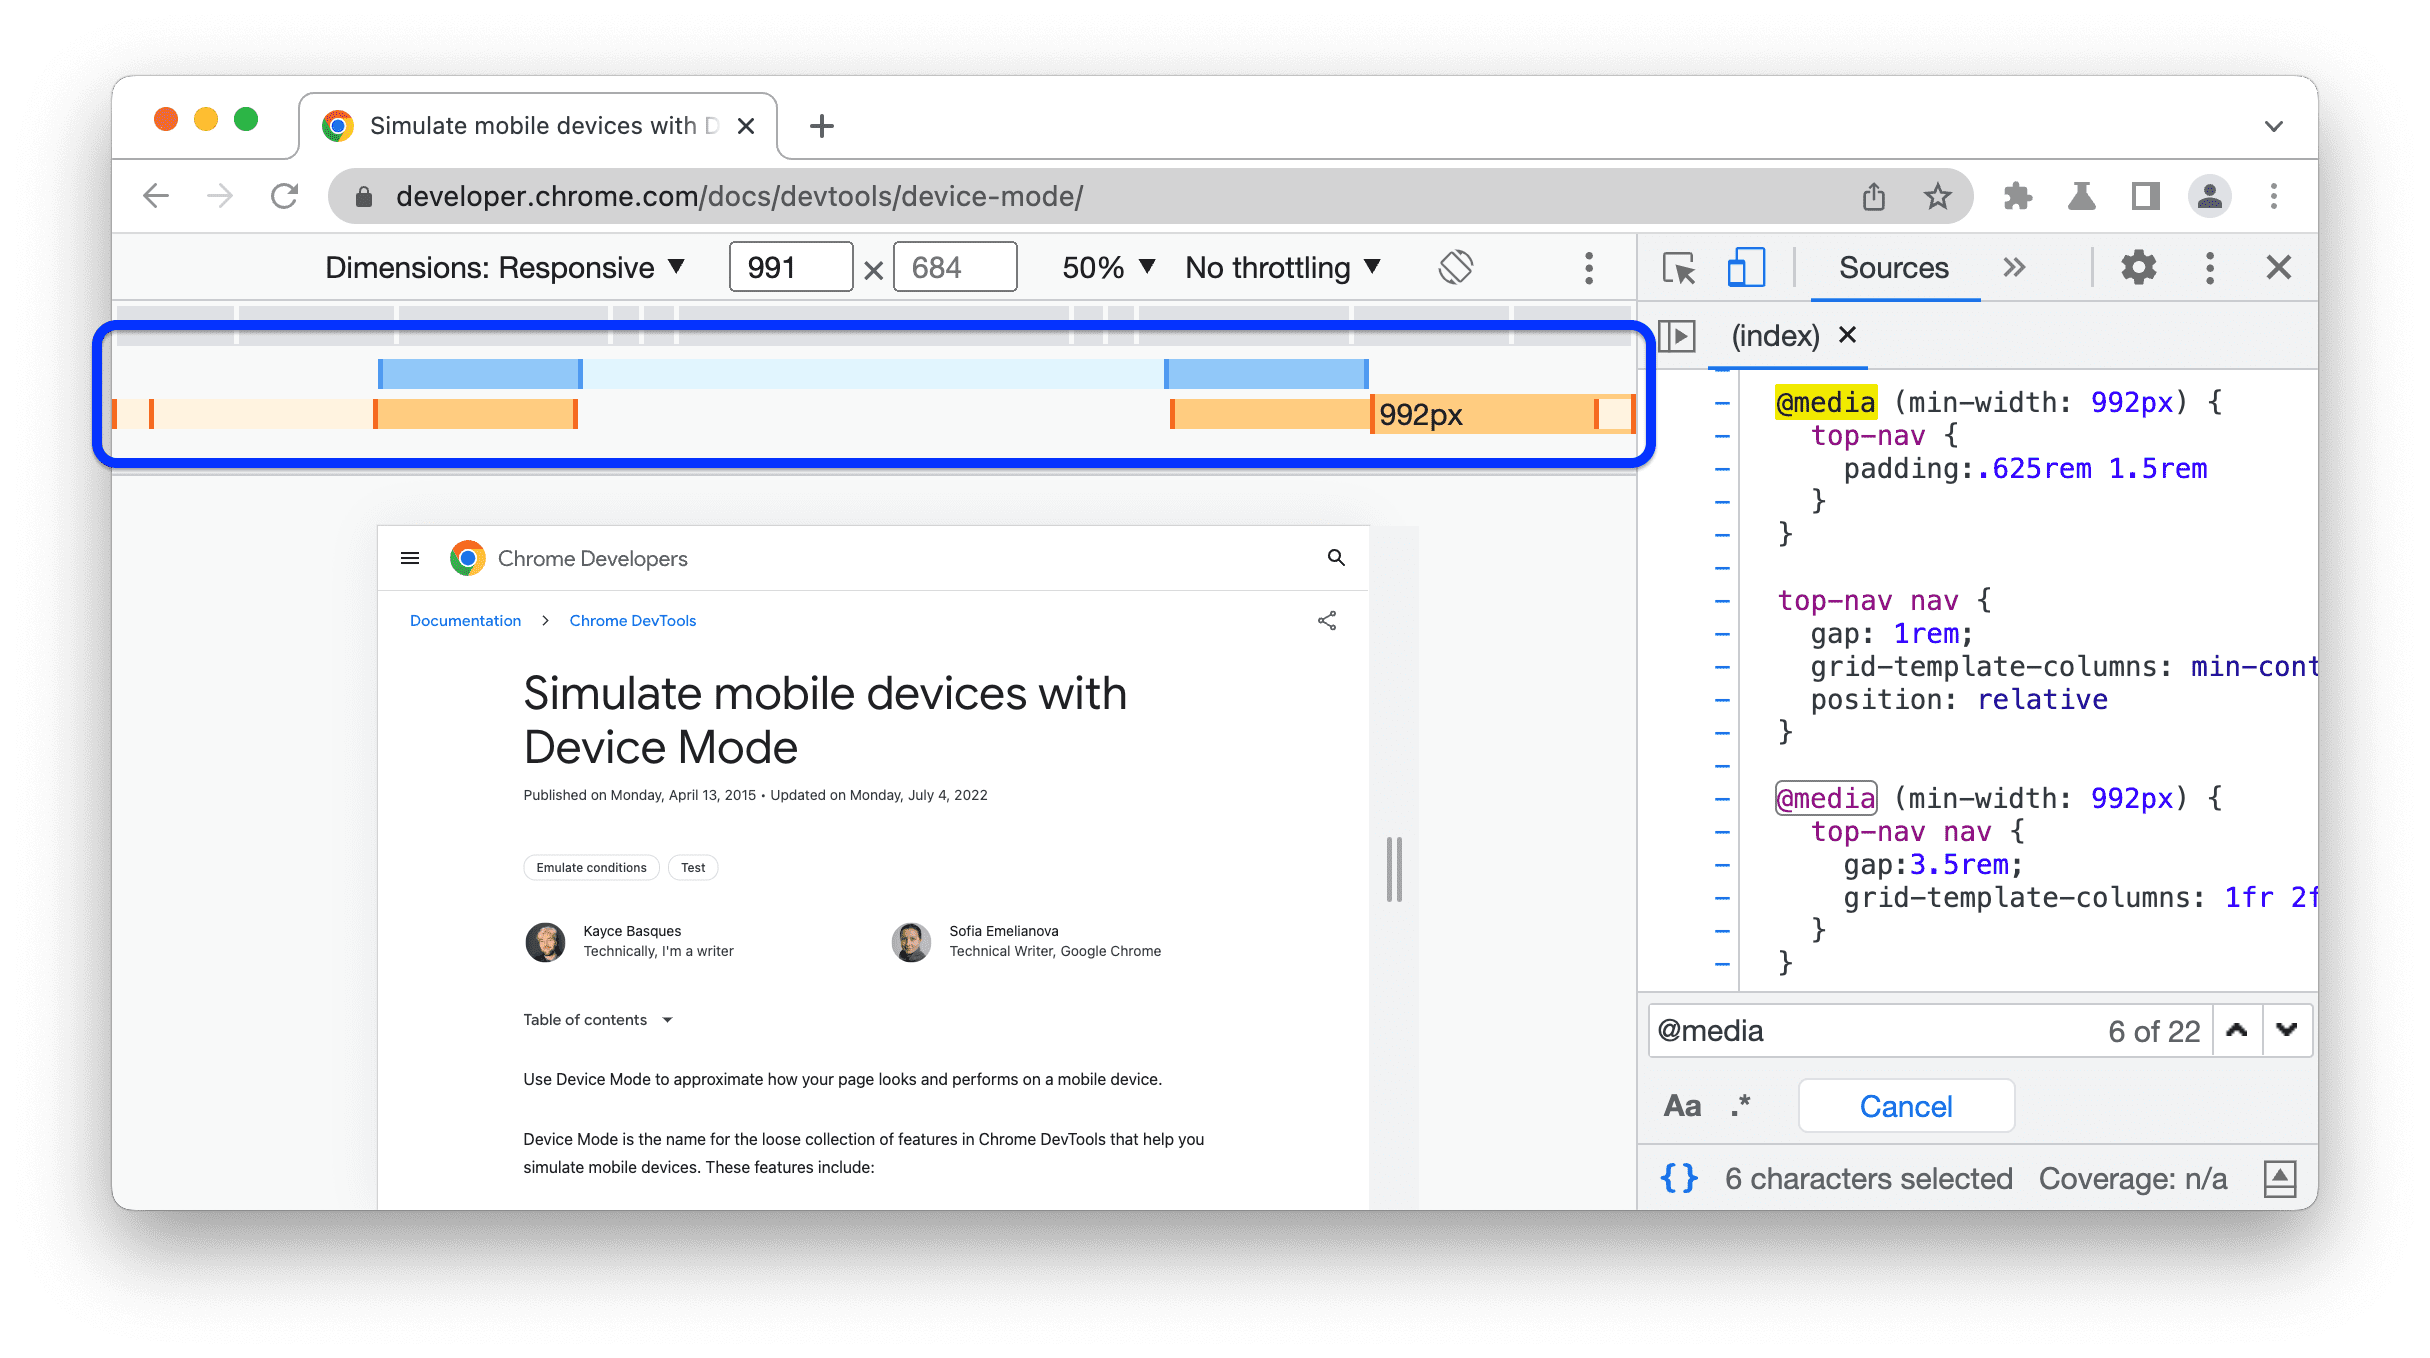Click the add media query bar icon
2430x1358 pixels.
point(1589,265)
